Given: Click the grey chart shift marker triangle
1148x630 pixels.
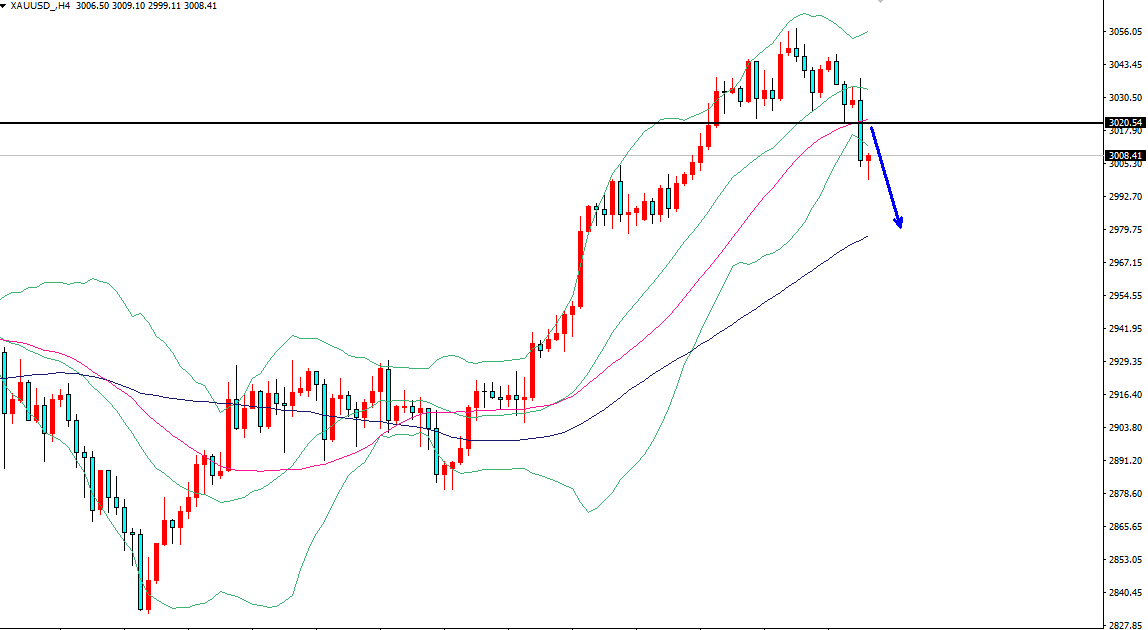Looking at the screenshot, I should coord(880,2).
